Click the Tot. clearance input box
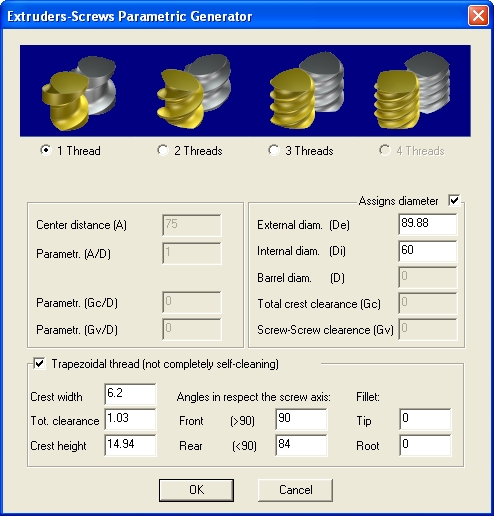The height and width of the screenshot is (516, 494). pos(130,419)
